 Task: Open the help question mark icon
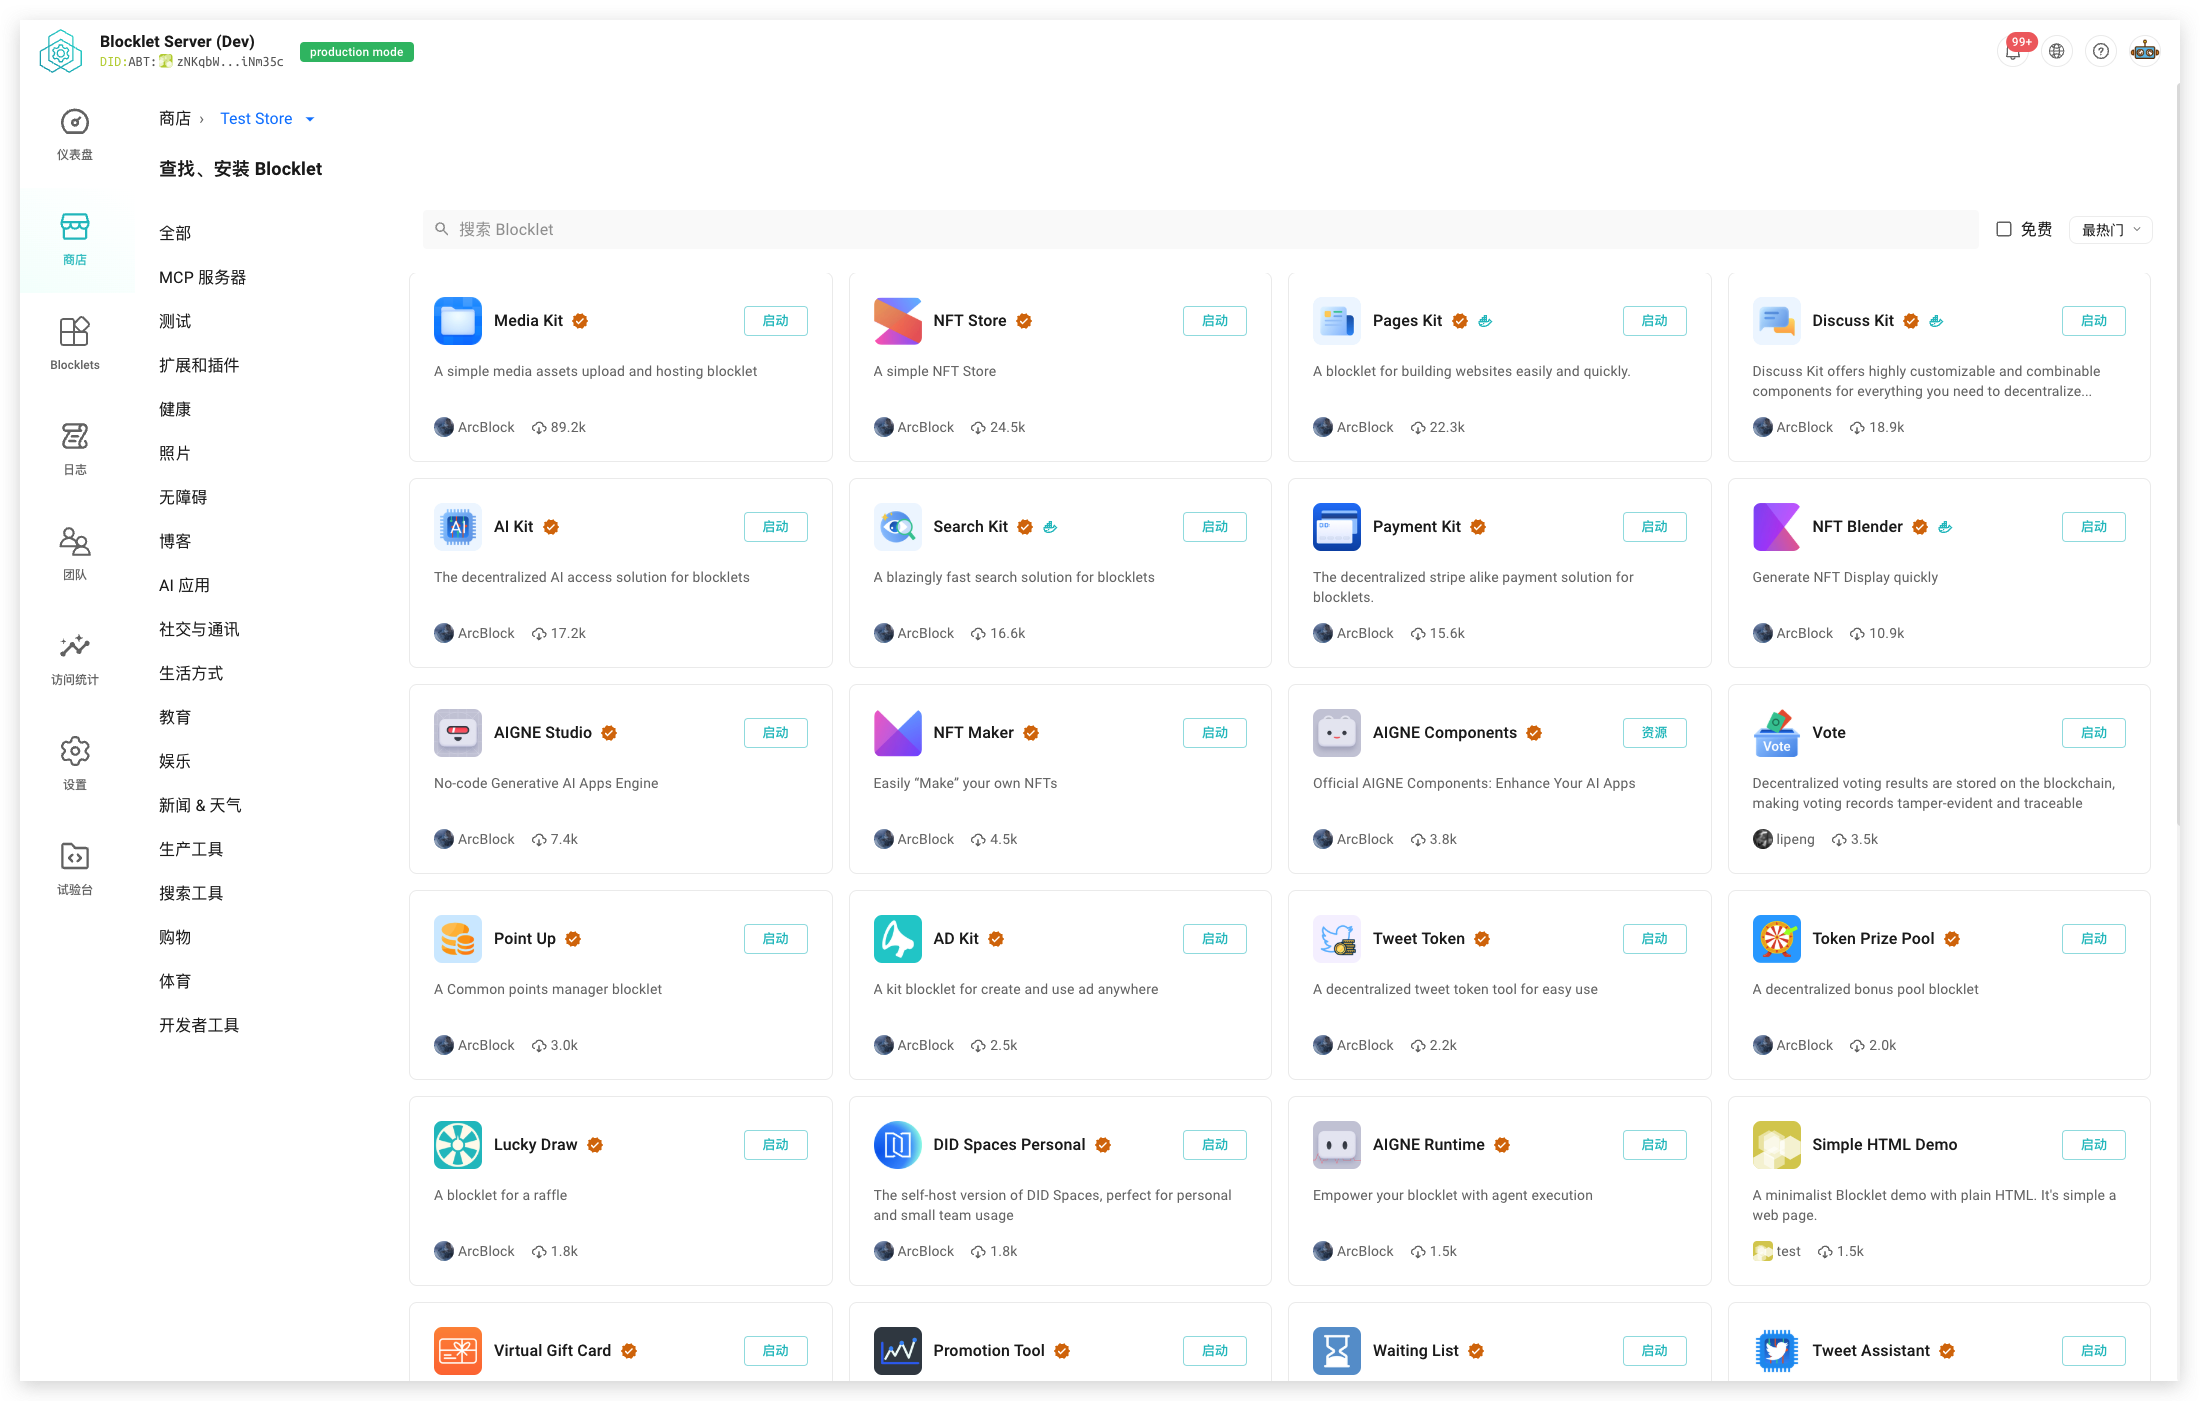(2101, 51)
